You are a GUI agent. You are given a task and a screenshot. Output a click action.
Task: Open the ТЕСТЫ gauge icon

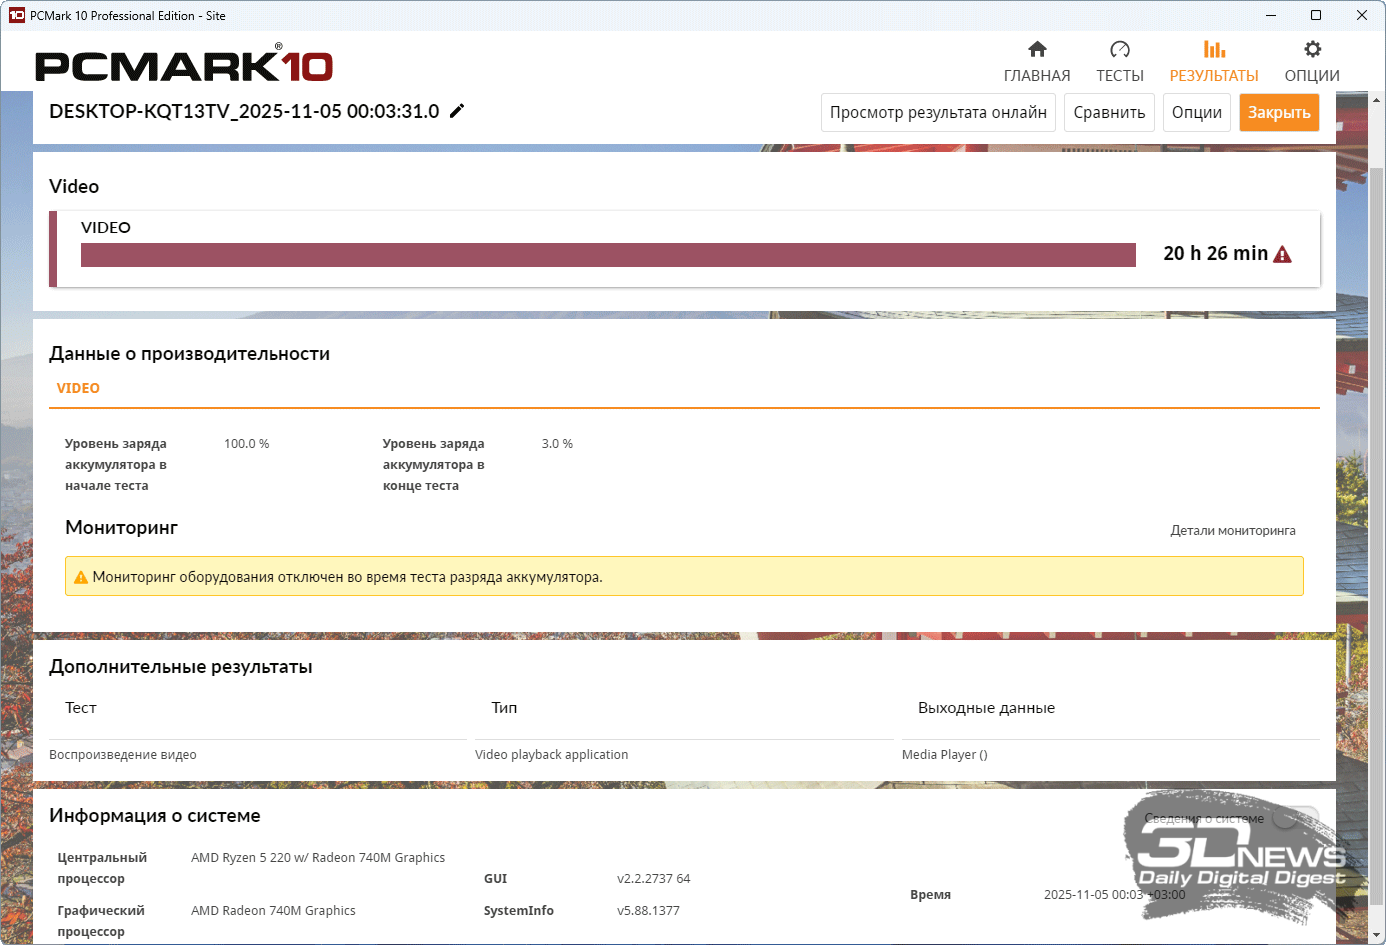point(1119,49)
